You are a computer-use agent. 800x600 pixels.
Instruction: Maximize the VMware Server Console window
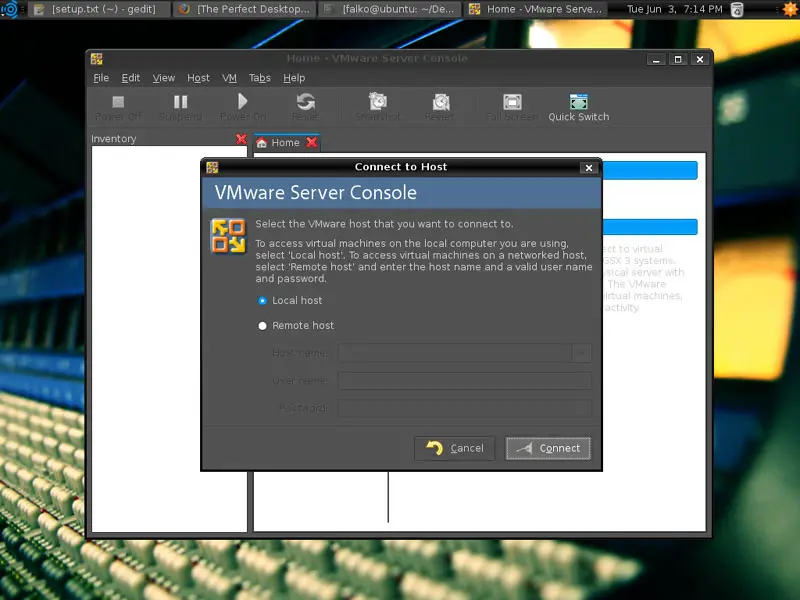coord(678,59)
